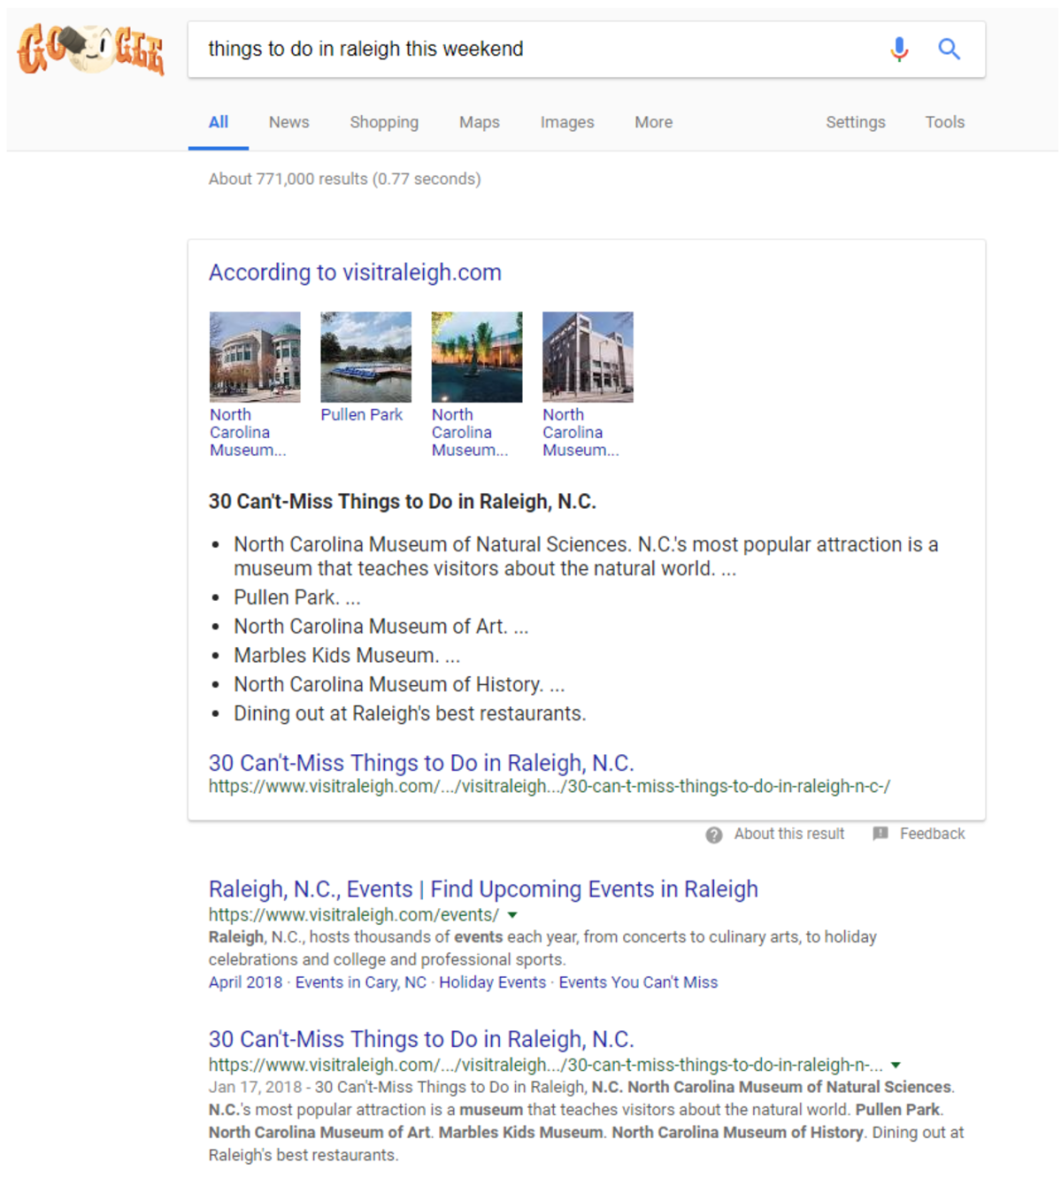Open the April 2018 sitelink
The width and height of the screenshot is (1061, 1200).
tap(245, 982)
